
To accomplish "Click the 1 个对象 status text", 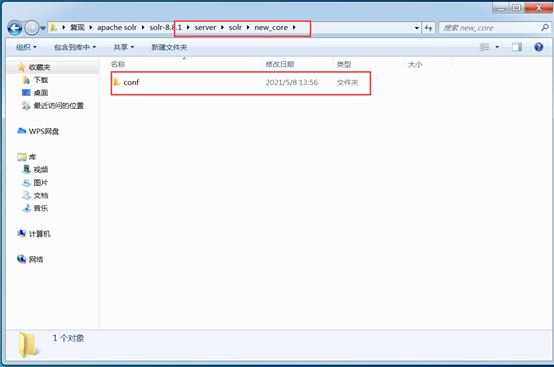I will click(x=69, y=338).
